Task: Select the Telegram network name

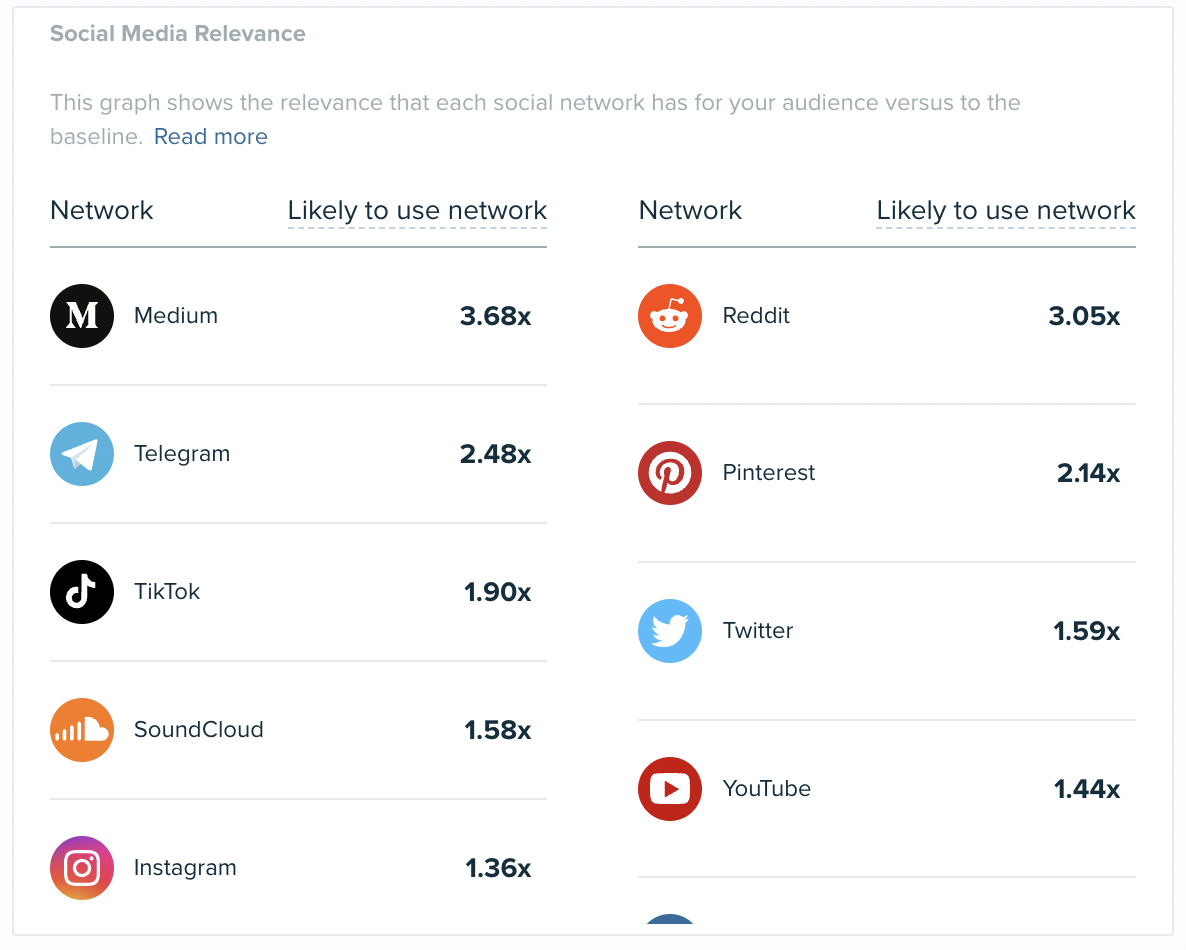Action: click(182, 454)
